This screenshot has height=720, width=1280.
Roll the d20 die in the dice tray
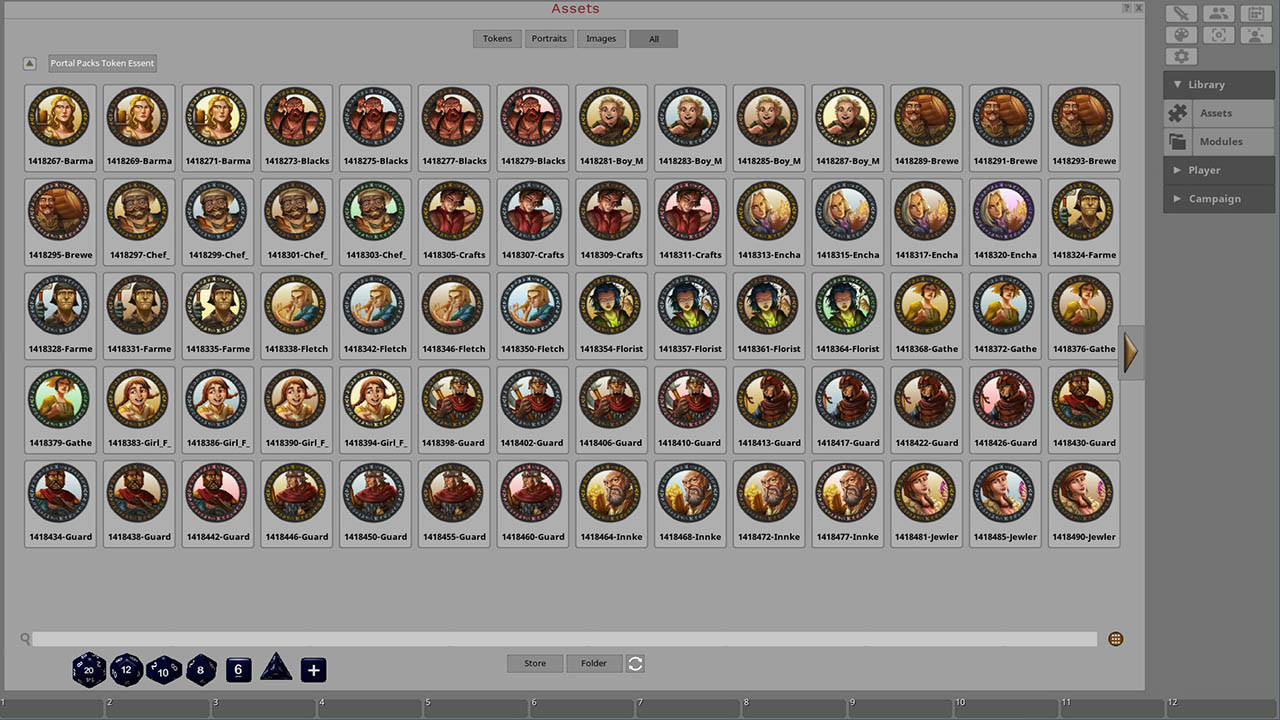(89, 669)
